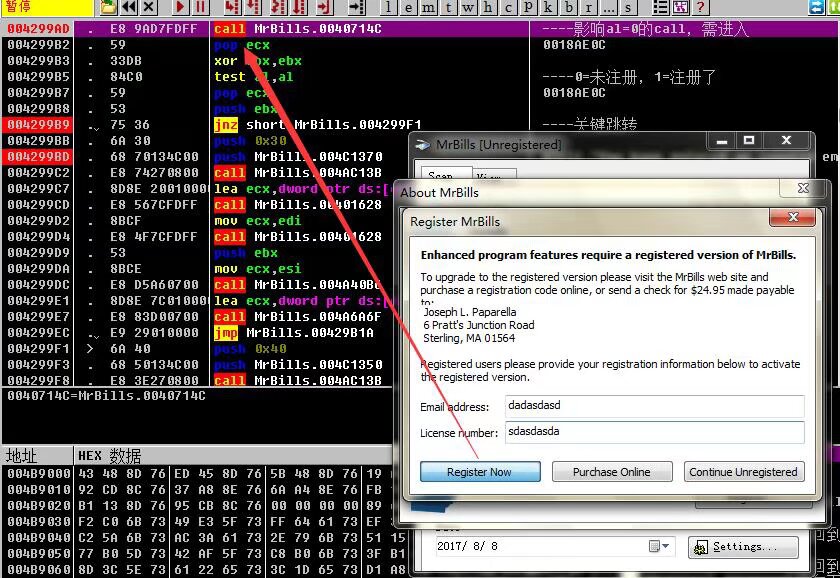Show the Log window via the 'l' button
The image size is (840, 578).
[388, 7]
